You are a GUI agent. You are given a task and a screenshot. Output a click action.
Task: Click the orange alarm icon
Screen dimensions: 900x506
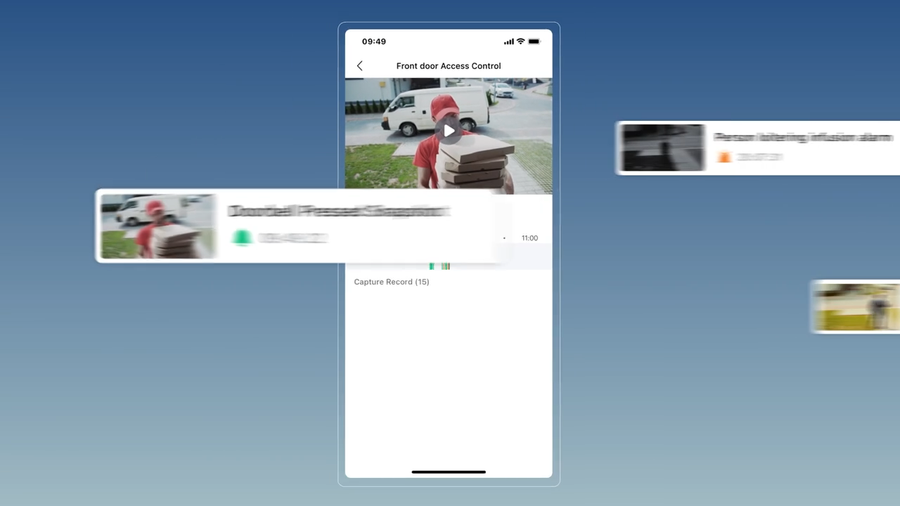[724, 157]
